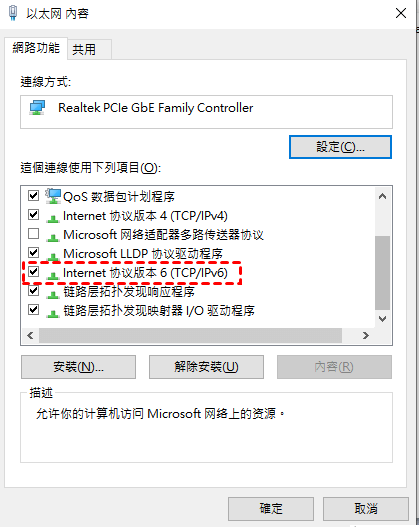Click the horizontal scroll right arrow

tap(366, 335)
